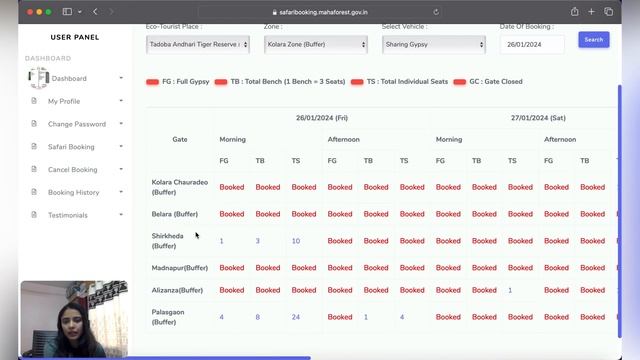Reload the page with the refresh icon

click(x=436, y=12)
